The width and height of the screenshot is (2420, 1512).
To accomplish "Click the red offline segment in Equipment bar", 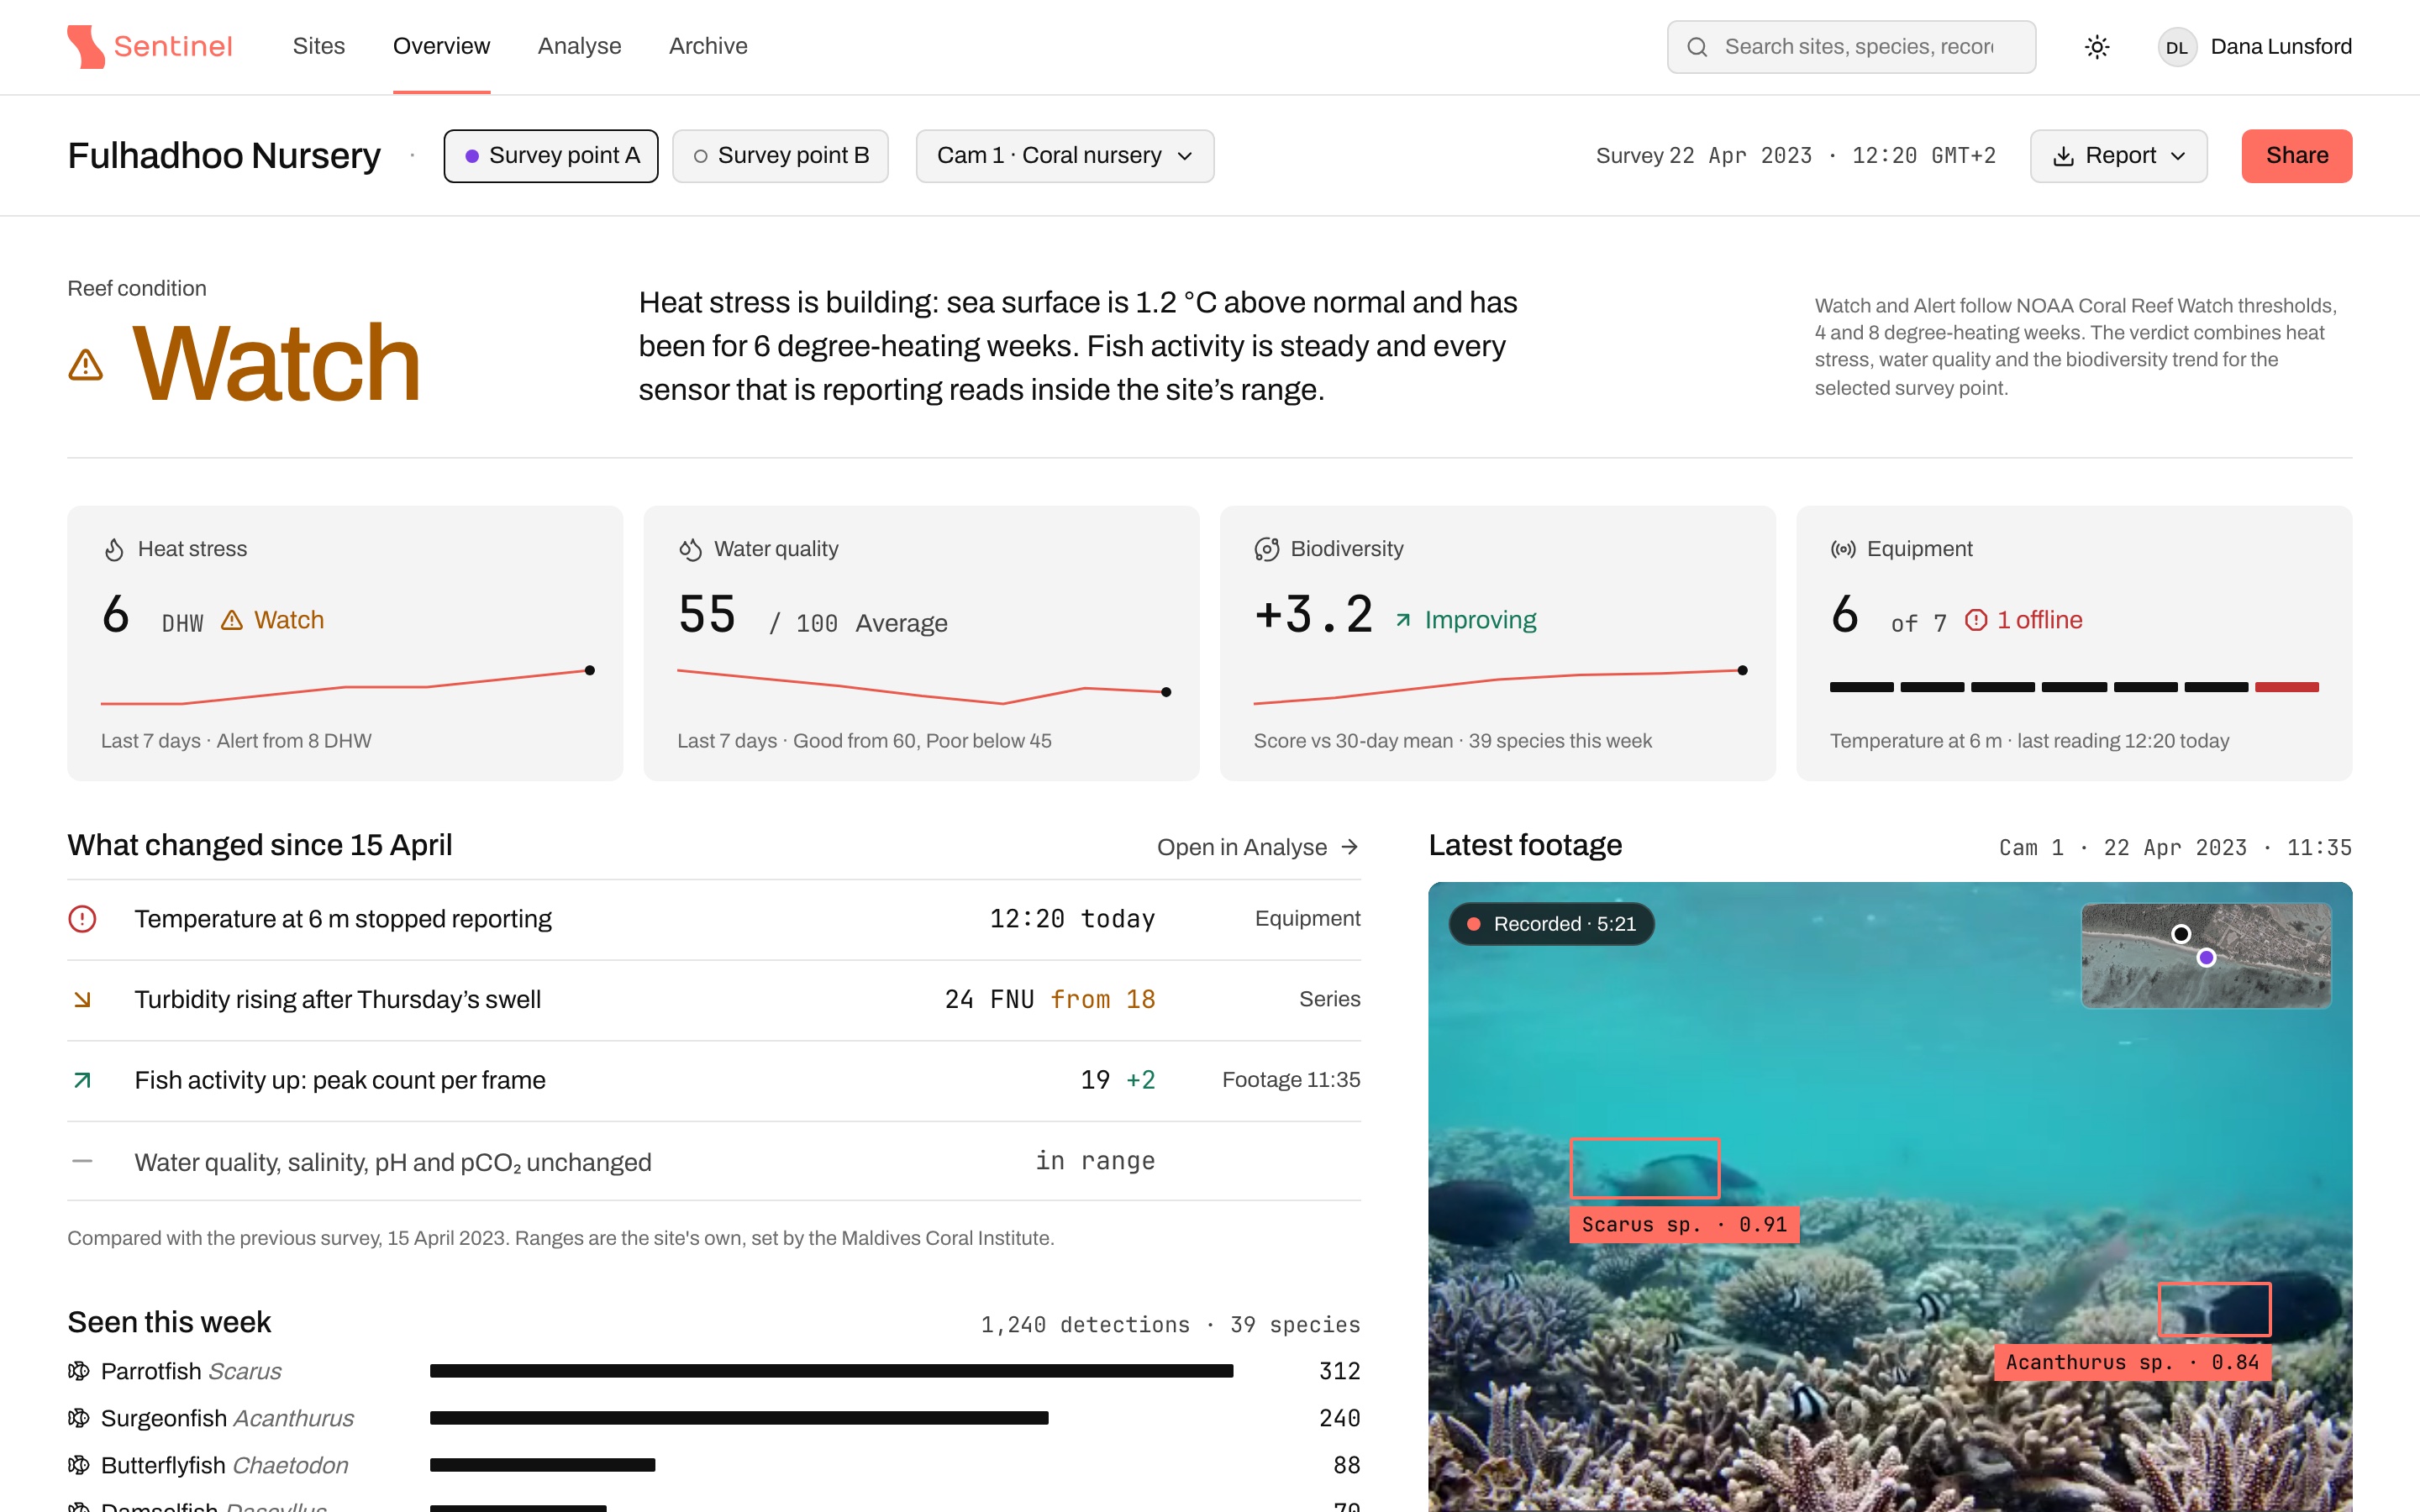I will (2286, 687).
